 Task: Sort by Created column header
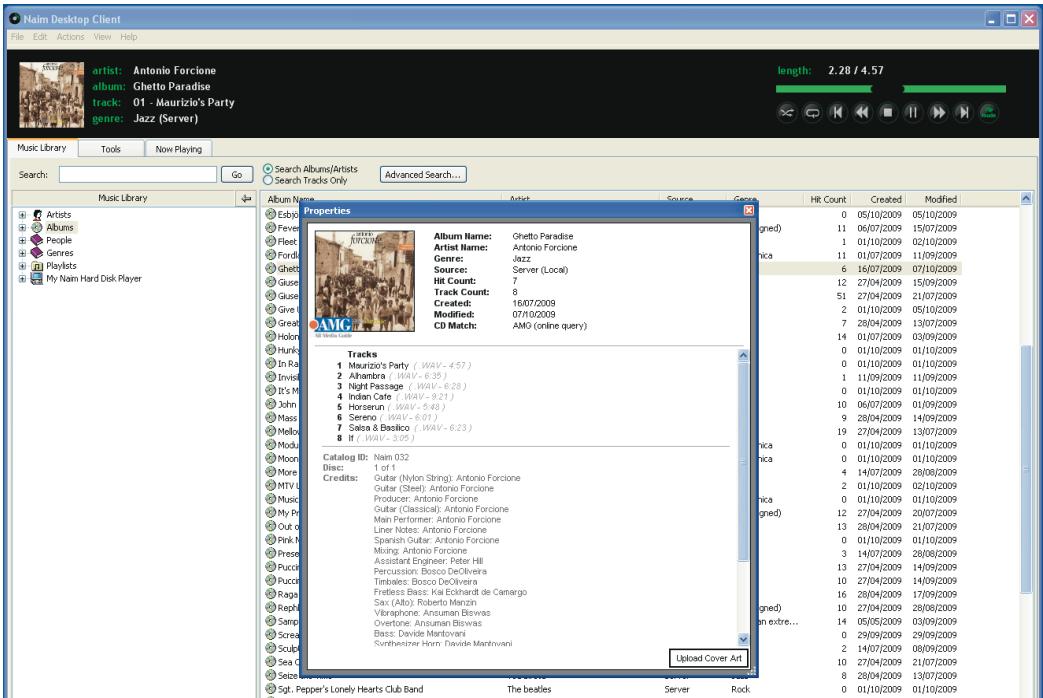(x=885, y=199)
